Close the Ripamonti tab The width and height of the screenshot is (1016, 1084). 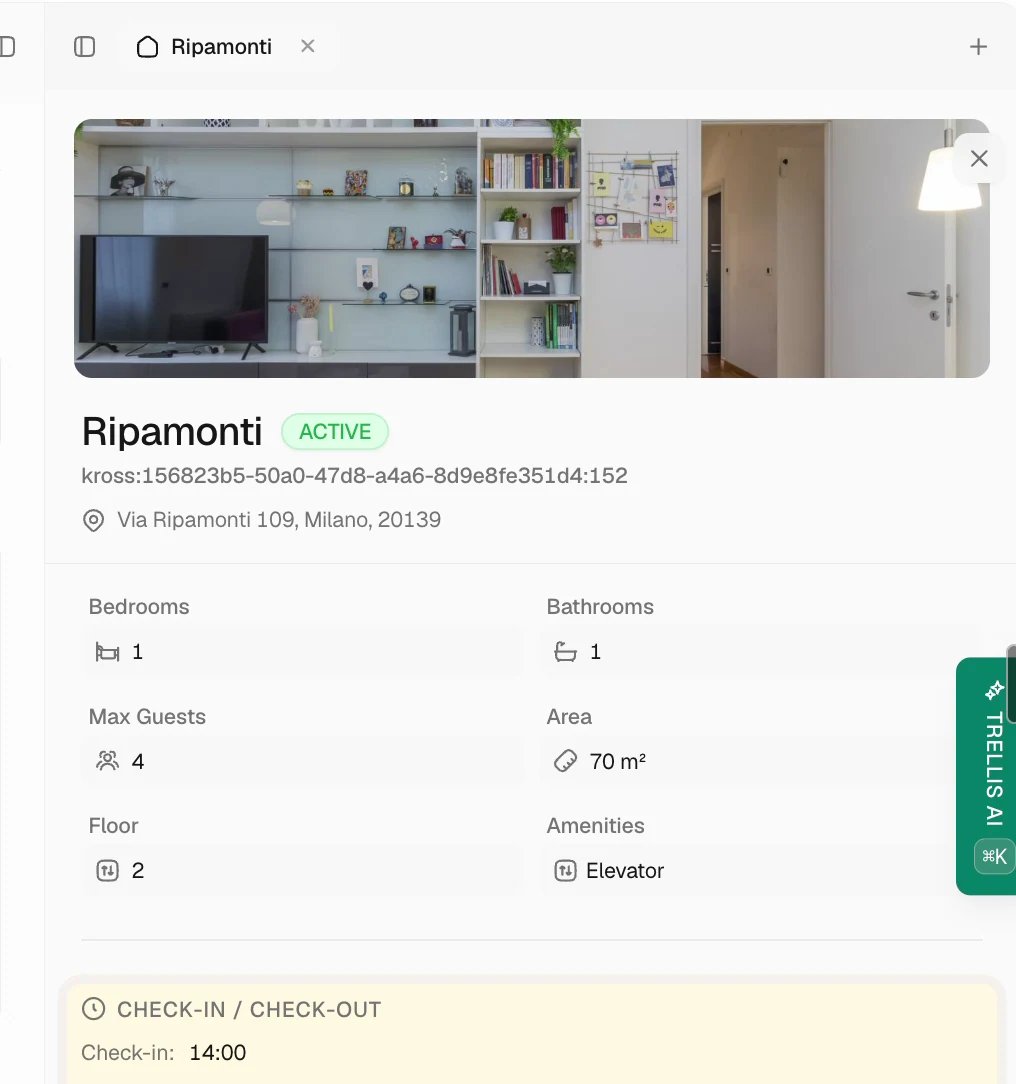click(x=308, y=46)
